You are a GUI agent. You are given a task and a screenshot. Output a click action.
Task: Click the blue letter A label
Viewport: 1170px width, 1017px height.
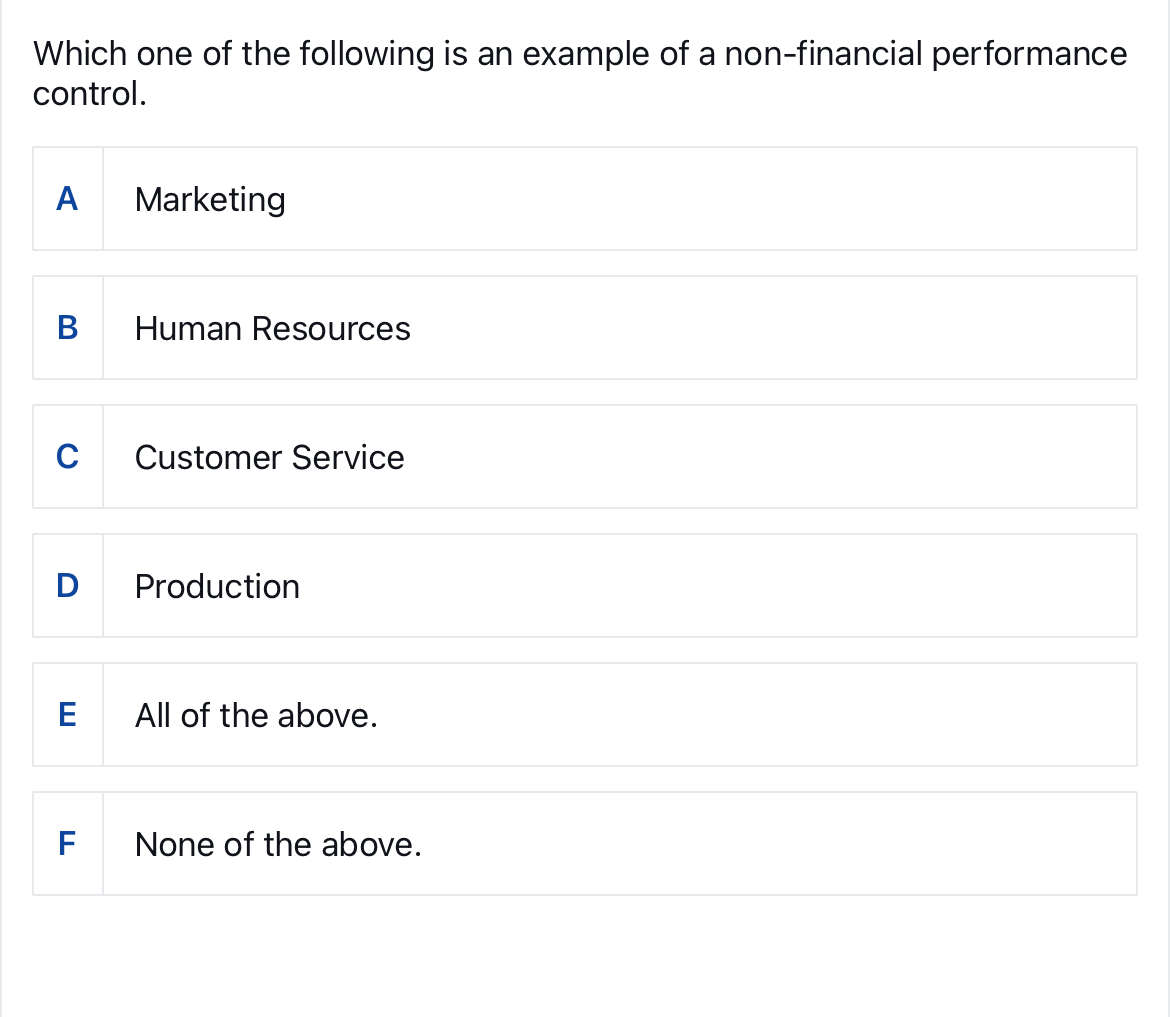(66, 199)
